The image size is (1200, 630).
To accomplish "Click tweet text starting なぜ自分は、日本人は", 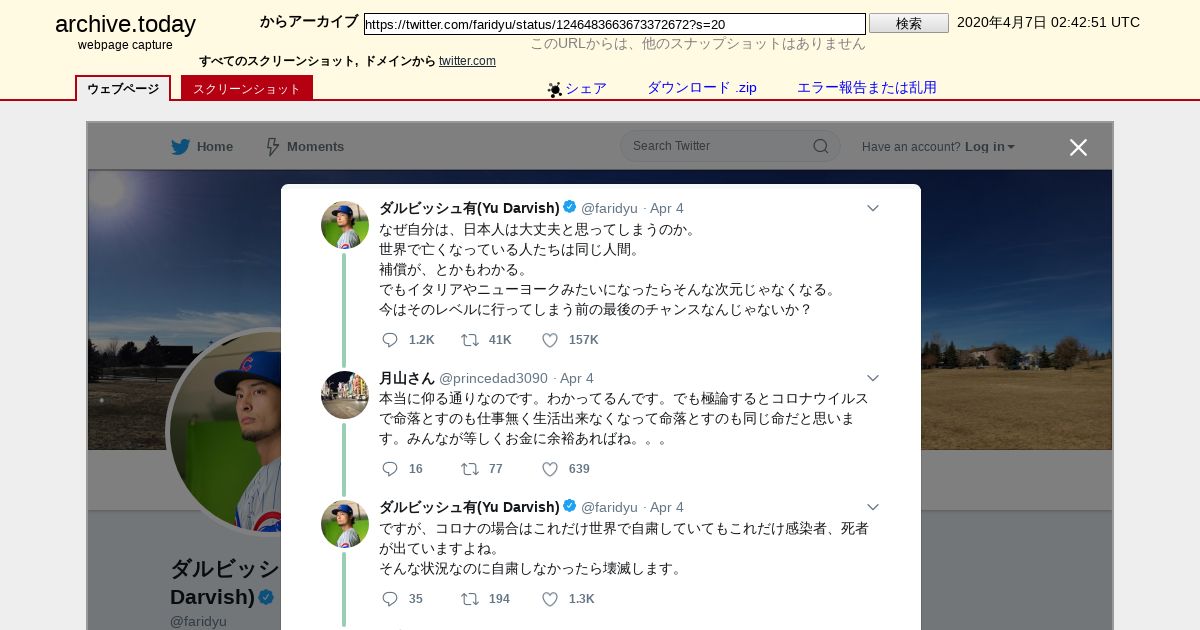I will pos(608,269).
